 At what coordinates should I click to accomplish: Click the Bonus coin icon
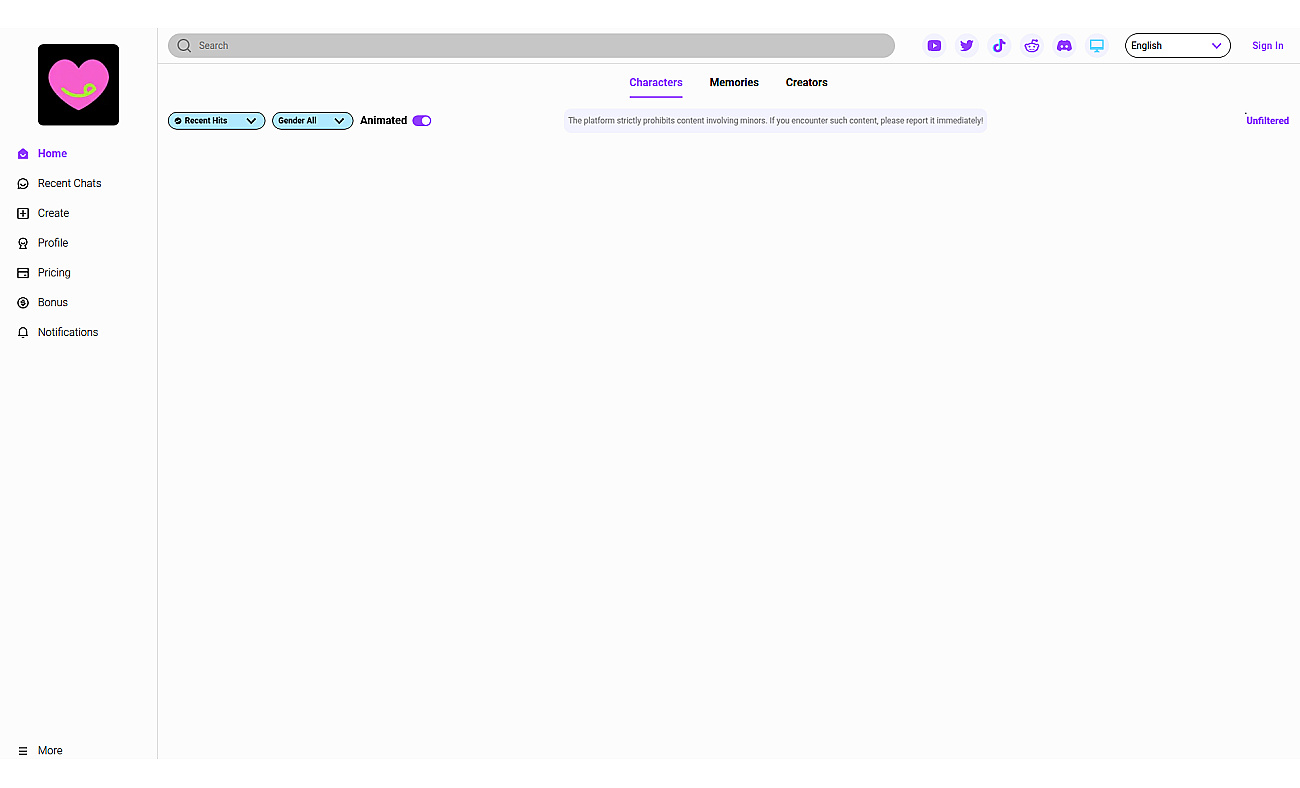point(23,303)
